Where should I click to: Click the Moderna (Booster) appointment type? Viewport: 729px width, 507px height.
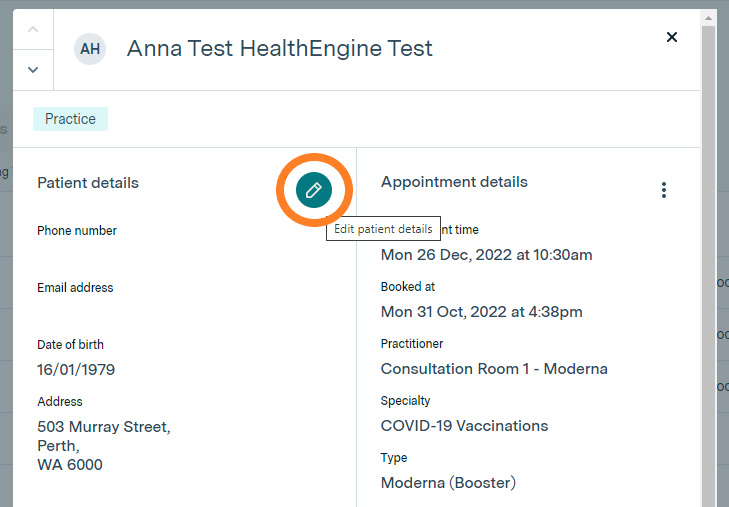(x=448, y=483)
